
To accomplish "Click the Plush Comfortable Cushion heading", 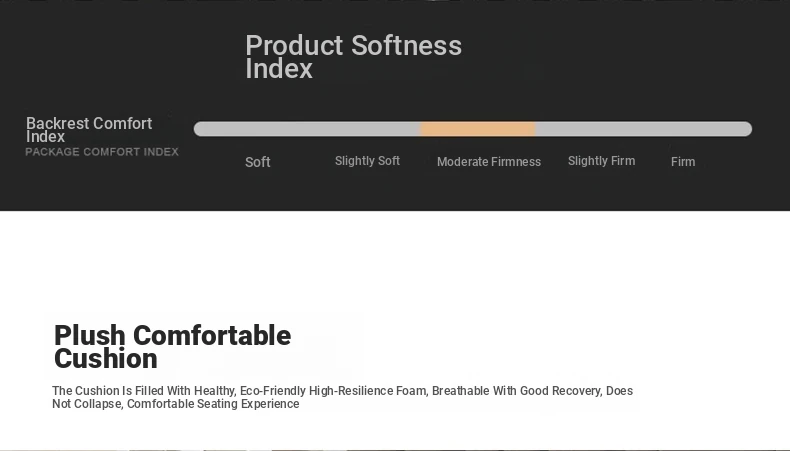I will 172,347.
